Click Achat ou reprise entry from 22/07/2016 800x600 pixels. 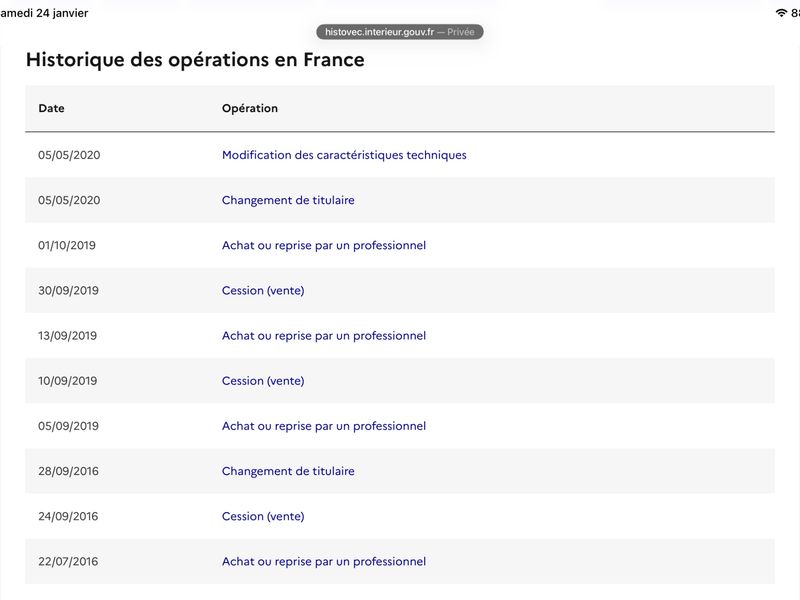[324, 562]
